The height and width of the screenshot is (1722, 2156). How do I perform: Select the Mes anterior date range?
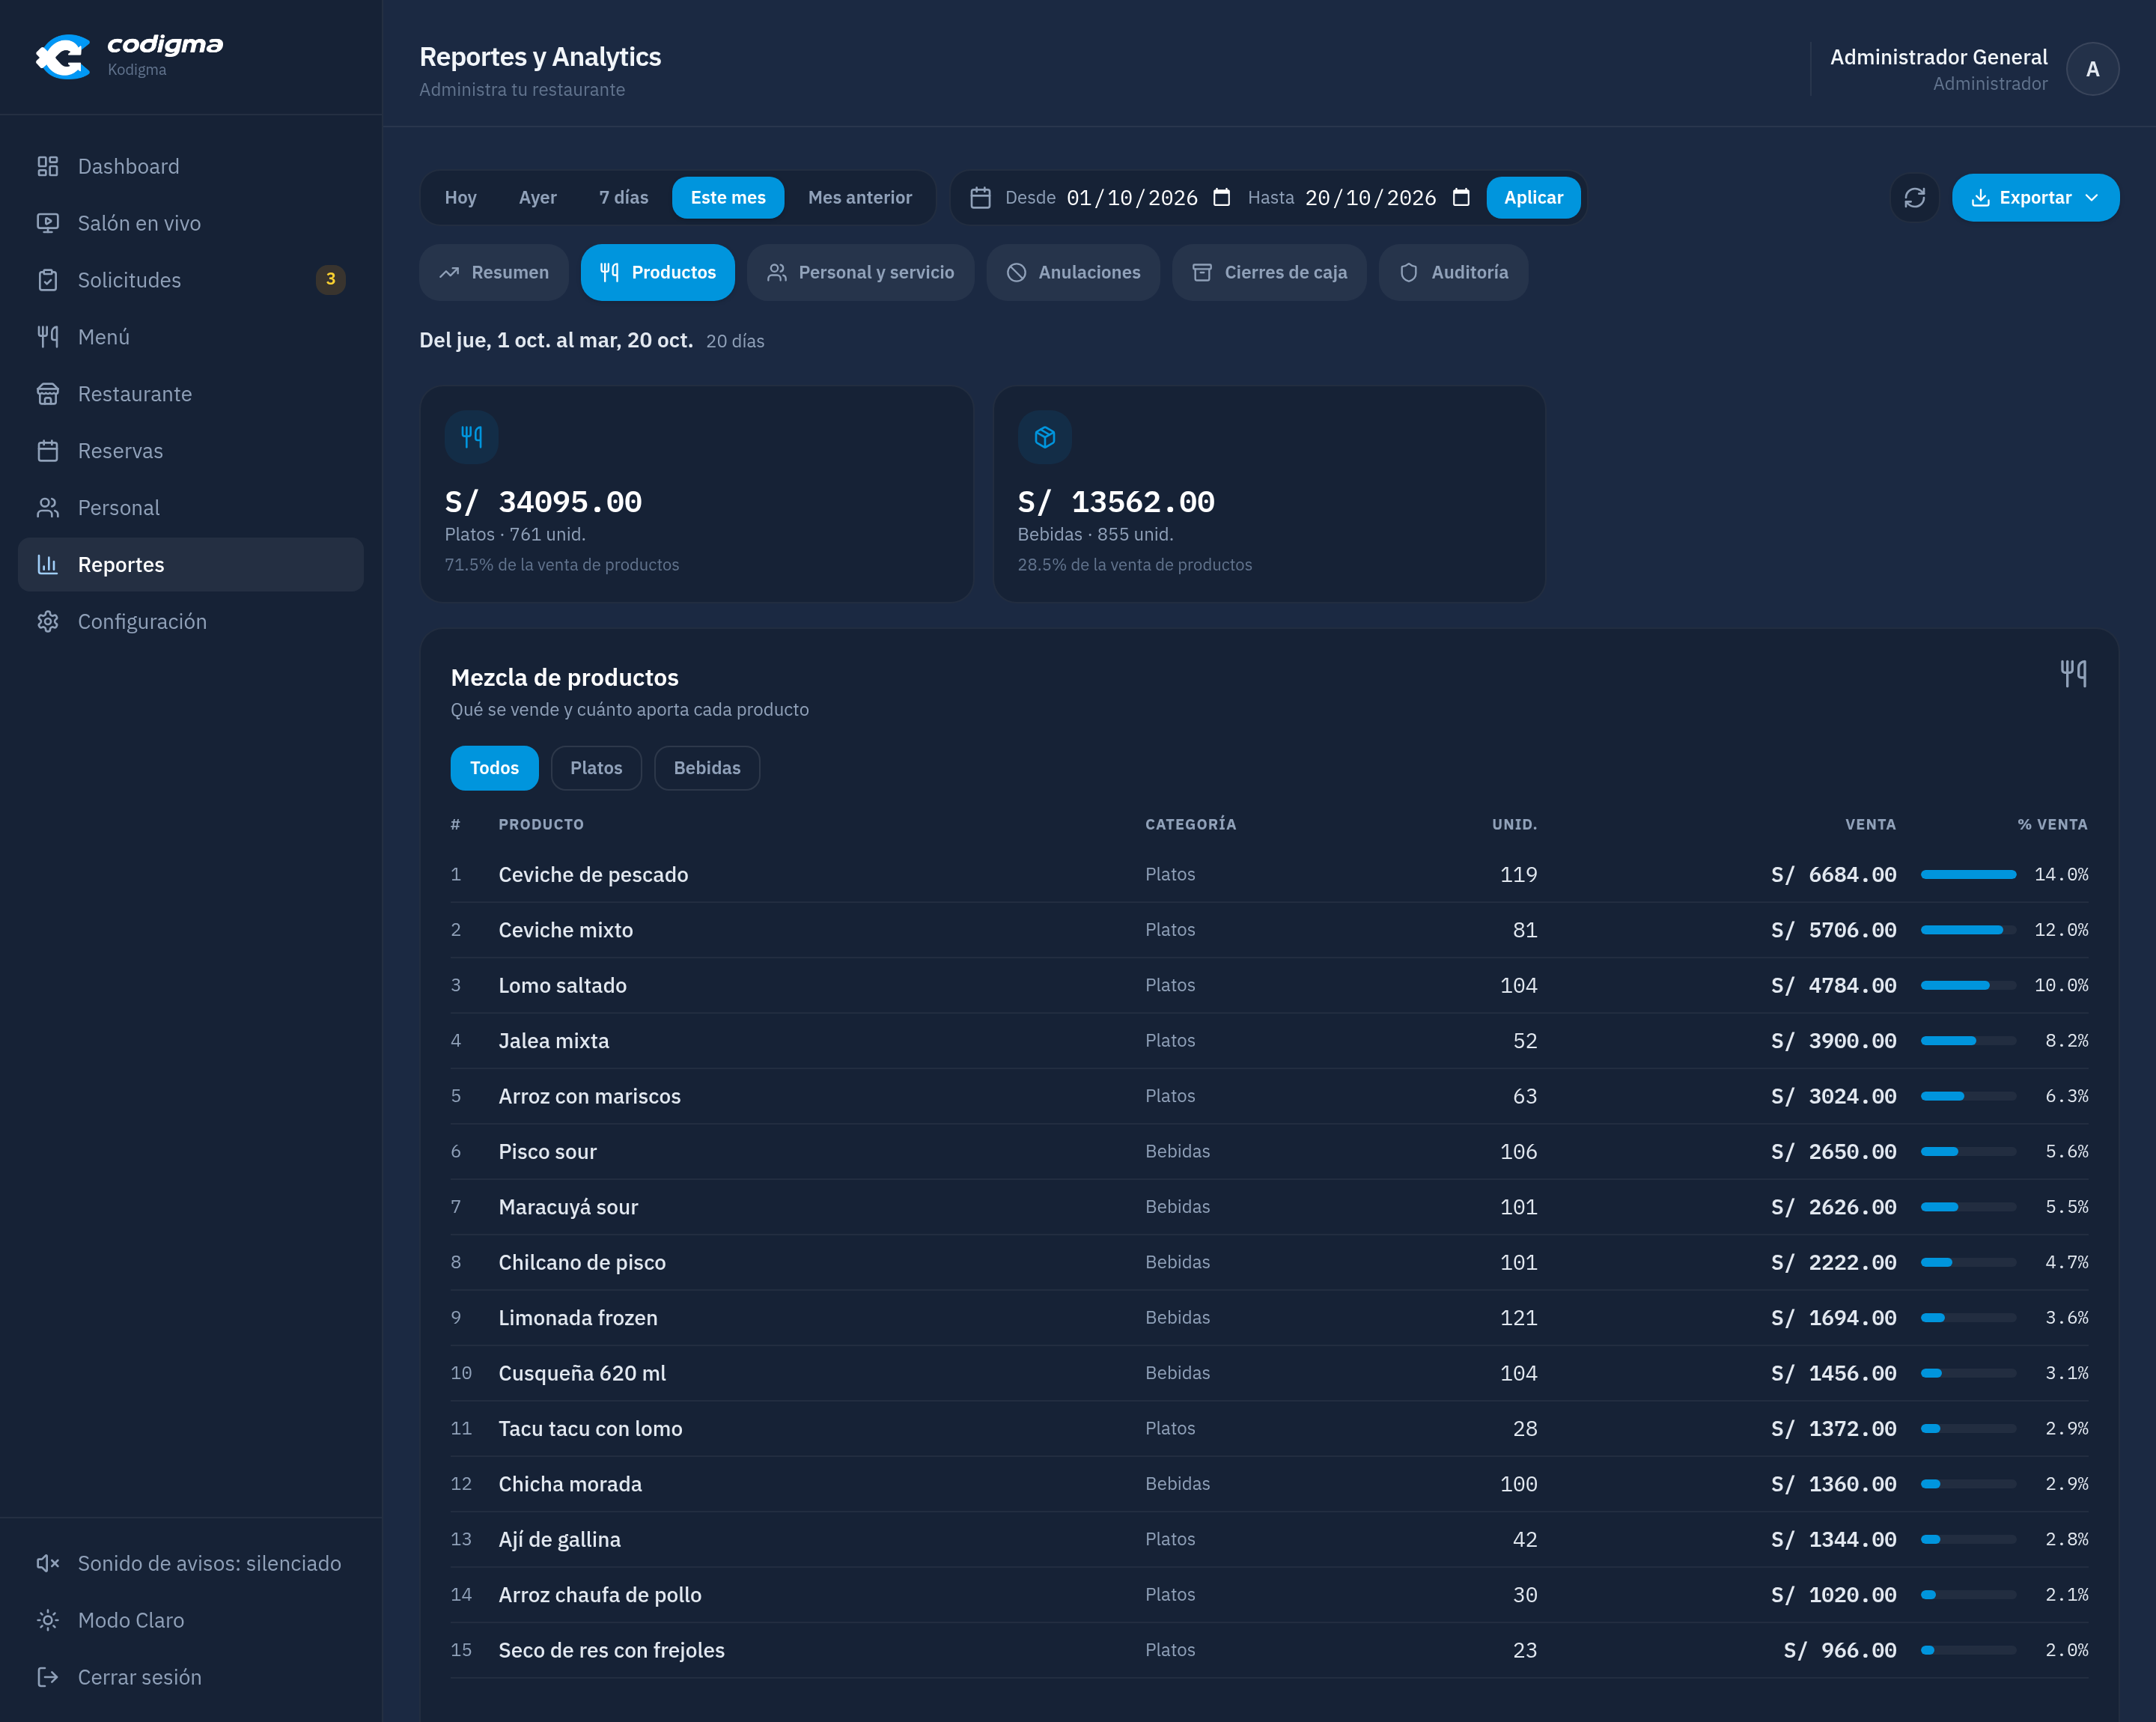(860, 198)
